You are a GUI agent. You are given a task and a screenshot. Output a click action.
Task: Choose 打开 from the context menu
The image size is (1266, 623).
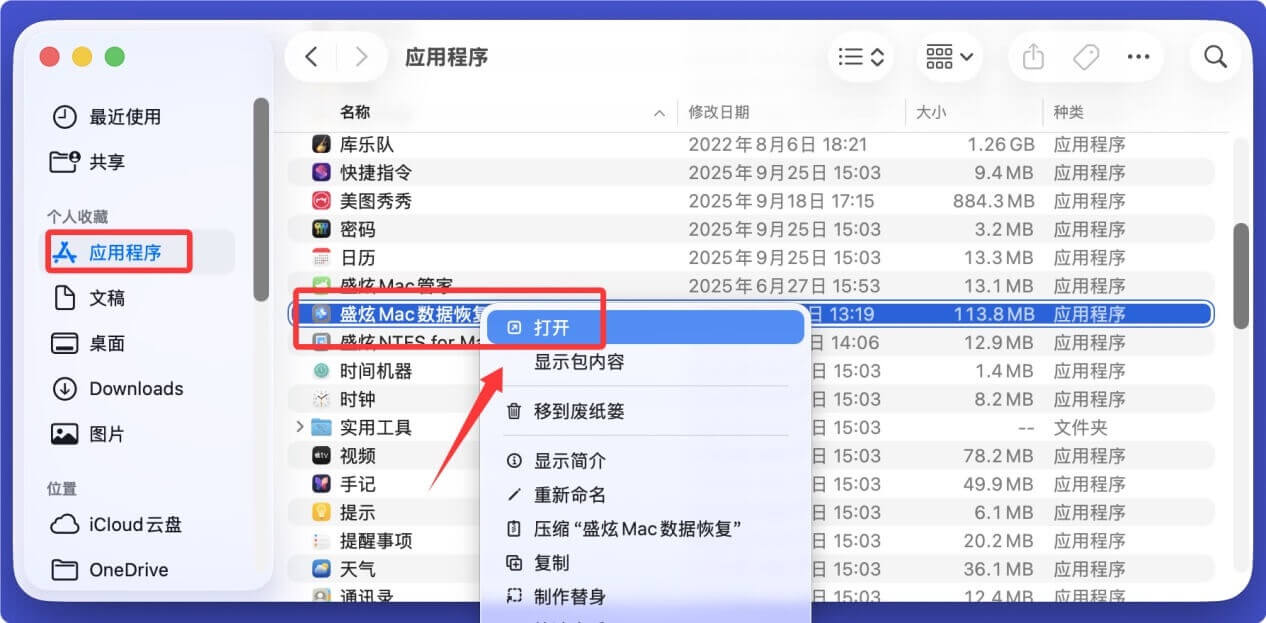(x=548, y=326)
